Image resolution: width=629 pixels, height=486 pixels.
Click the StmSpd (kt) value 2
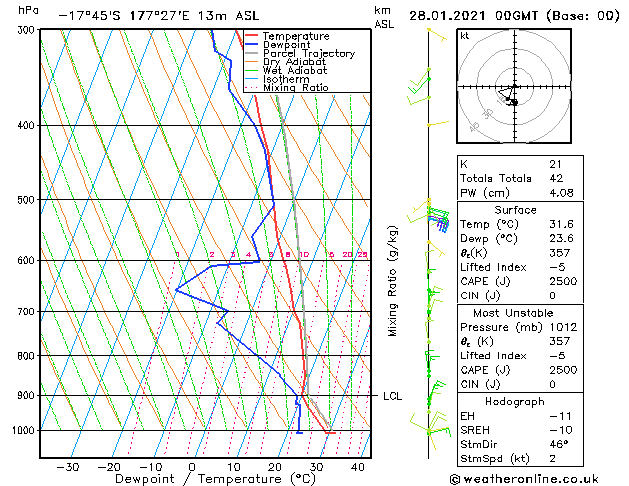(x=552, y=458)
